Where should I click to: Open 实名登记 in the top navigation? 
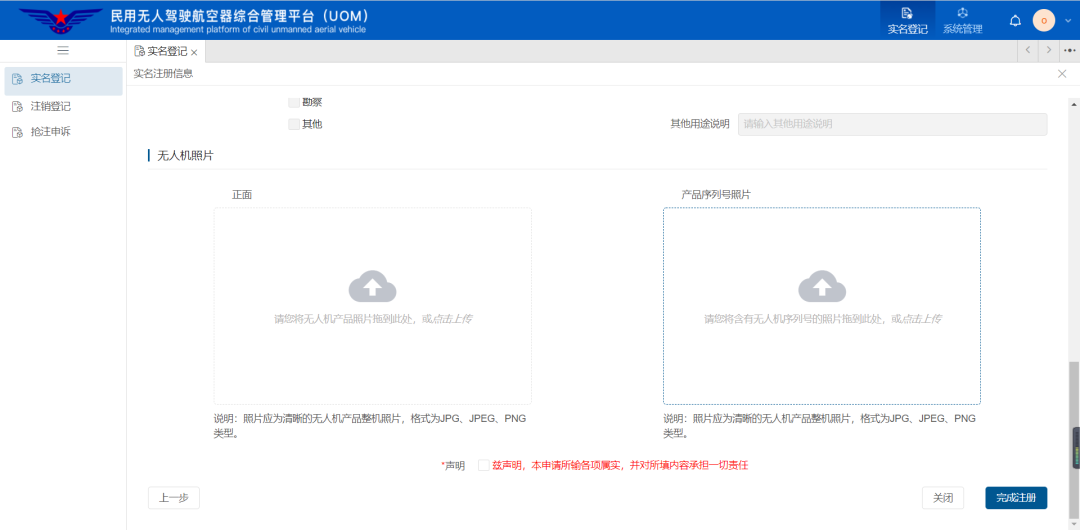(x=907, y=20)
